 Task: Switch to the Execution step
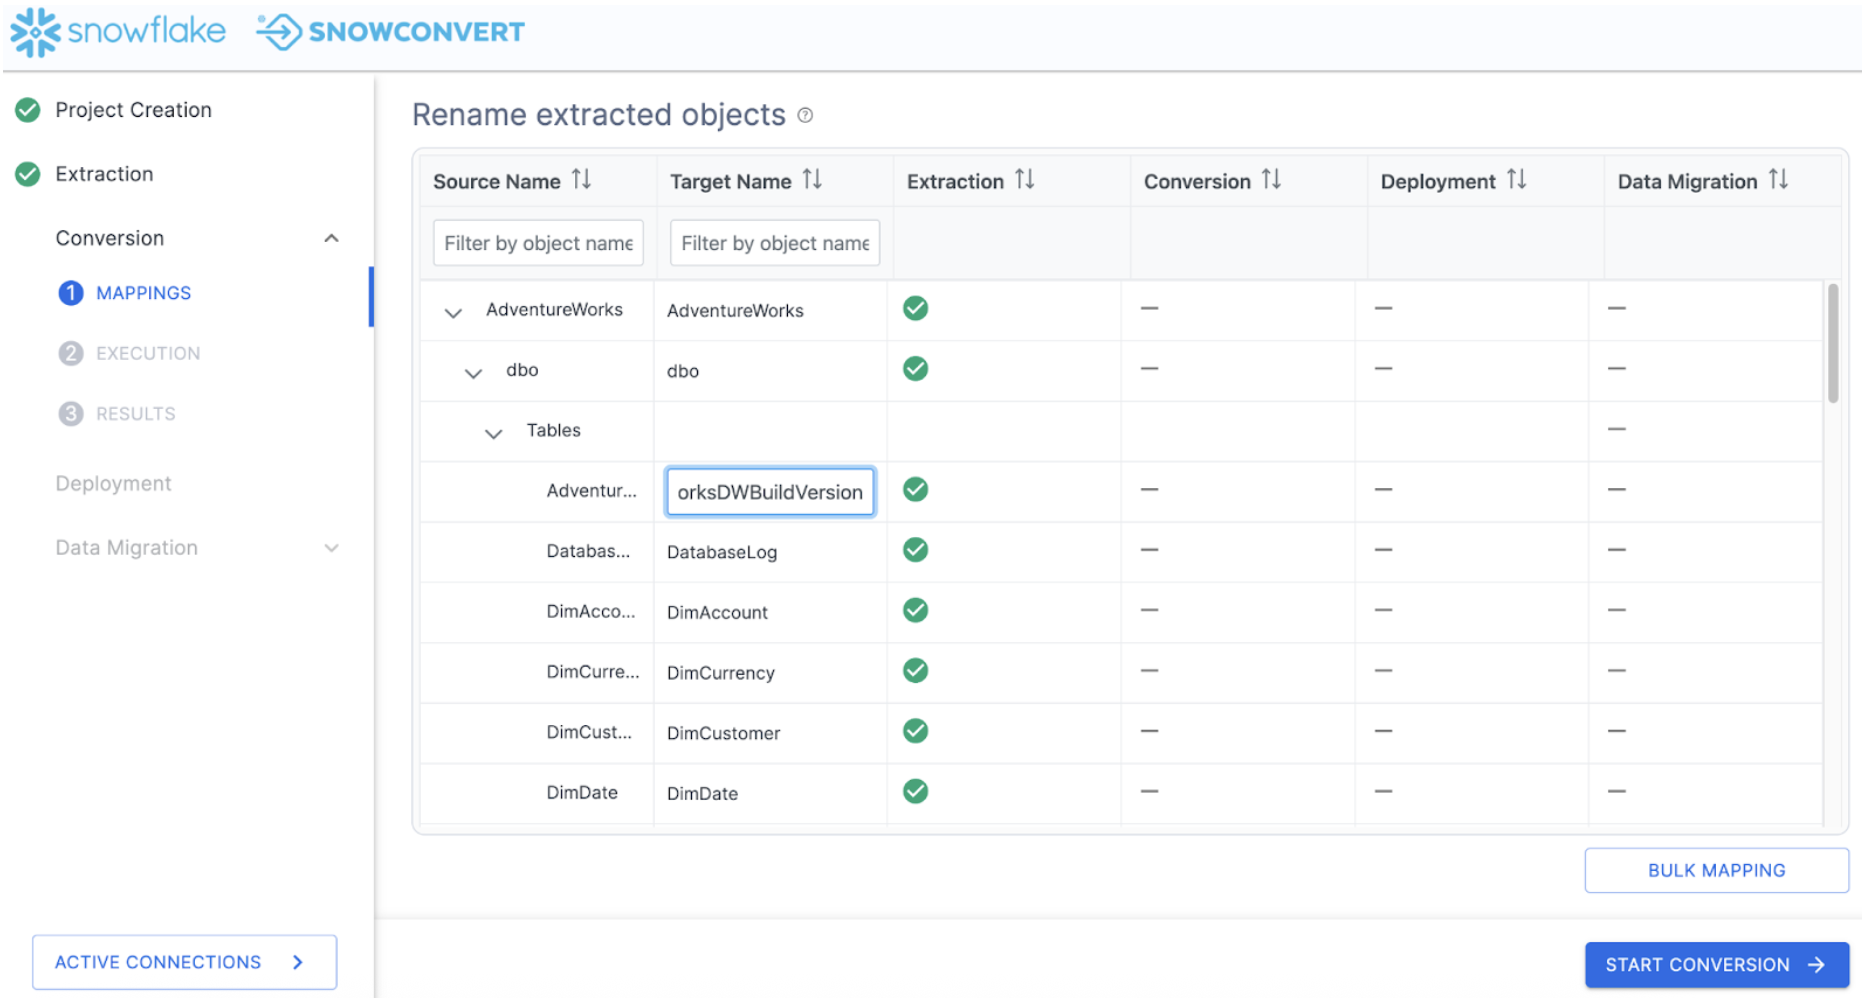coord(70,353)
